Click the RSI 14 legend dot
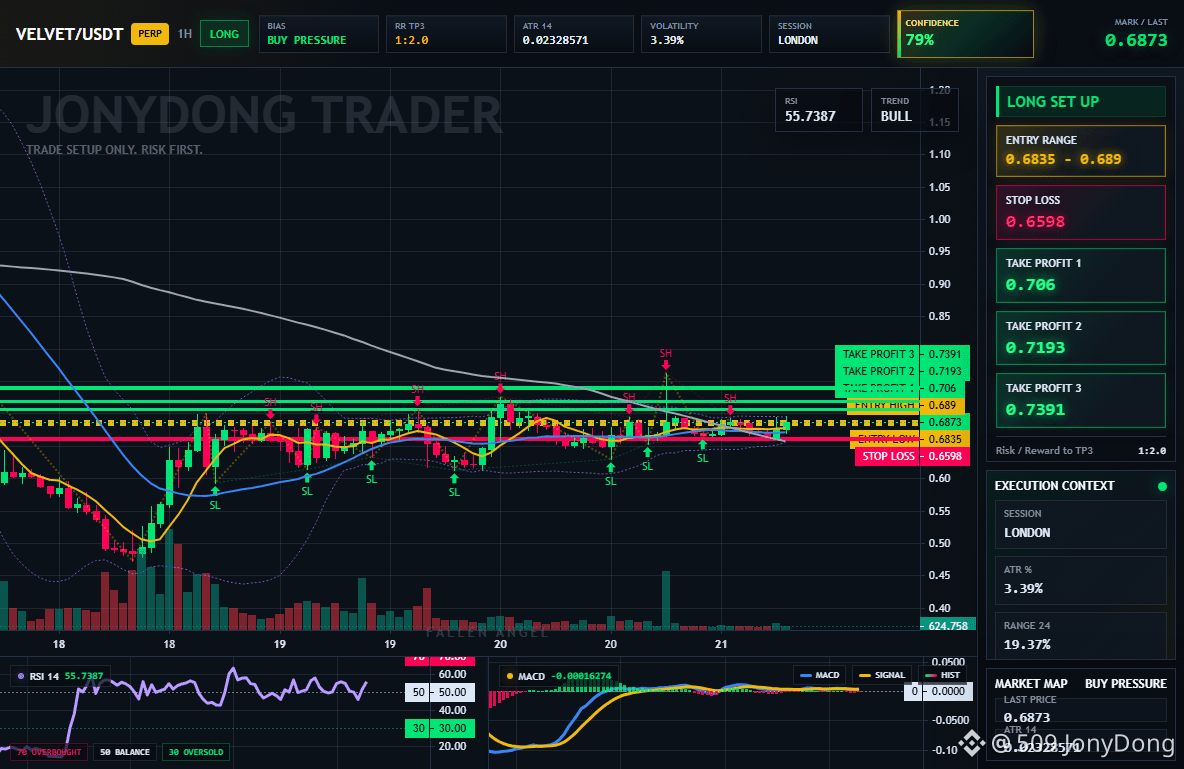 click(x=20, y=676)
